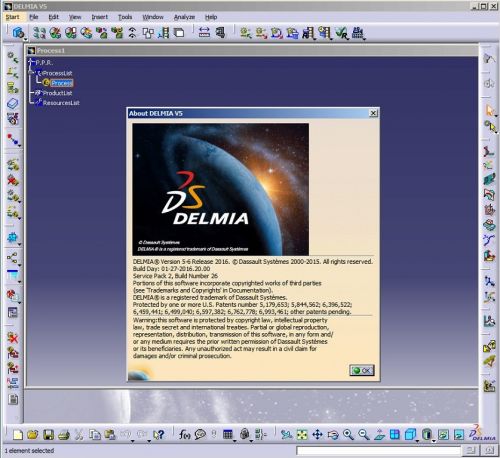Open the Tools menu
Viewport: 500px width, 458px height.
(x=125, y=17)
